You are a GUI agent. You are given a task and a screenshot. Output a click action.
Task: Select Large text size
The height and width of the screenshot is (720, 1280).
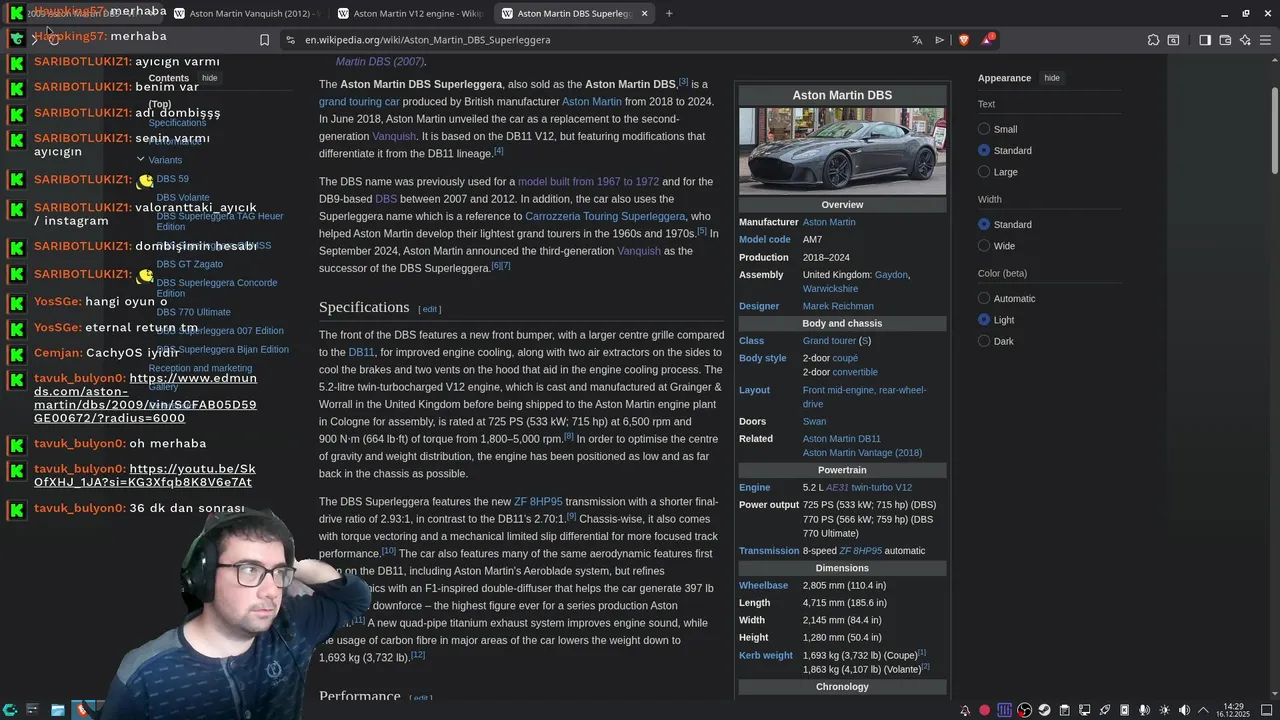click(984, 172)
